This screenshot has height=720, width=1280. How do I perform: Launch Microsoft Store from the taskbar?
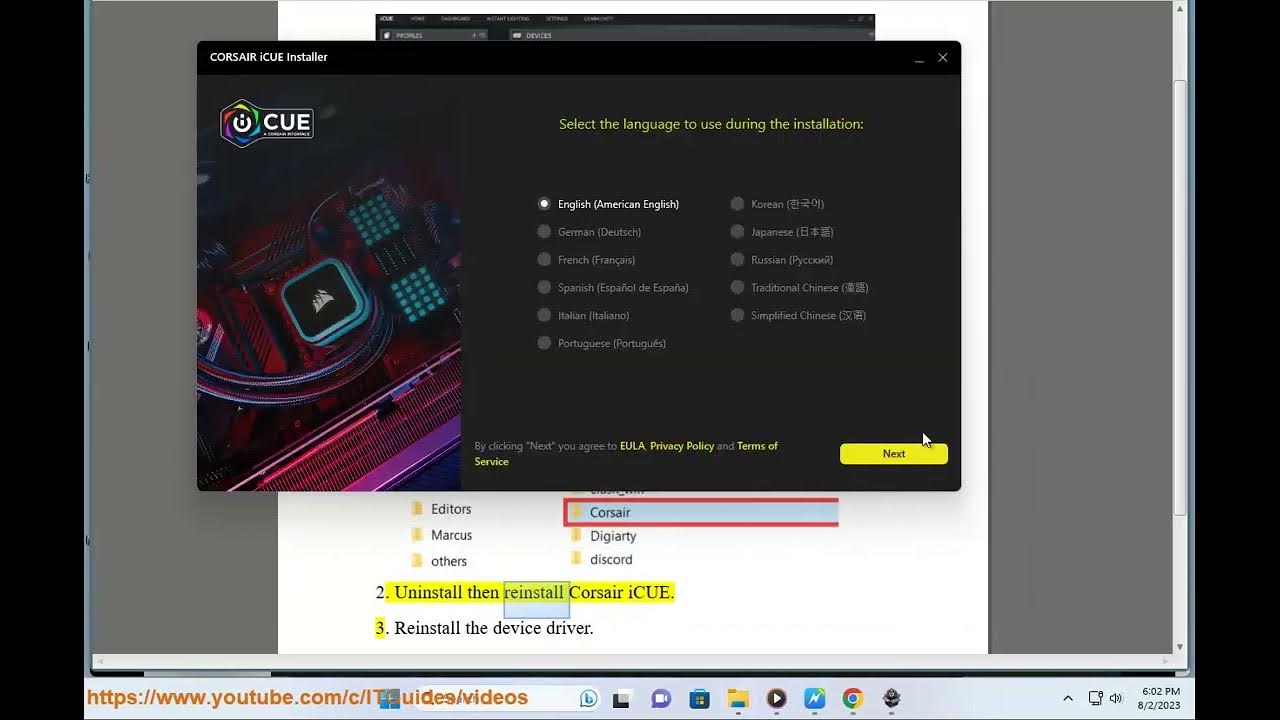coord(700,698)
